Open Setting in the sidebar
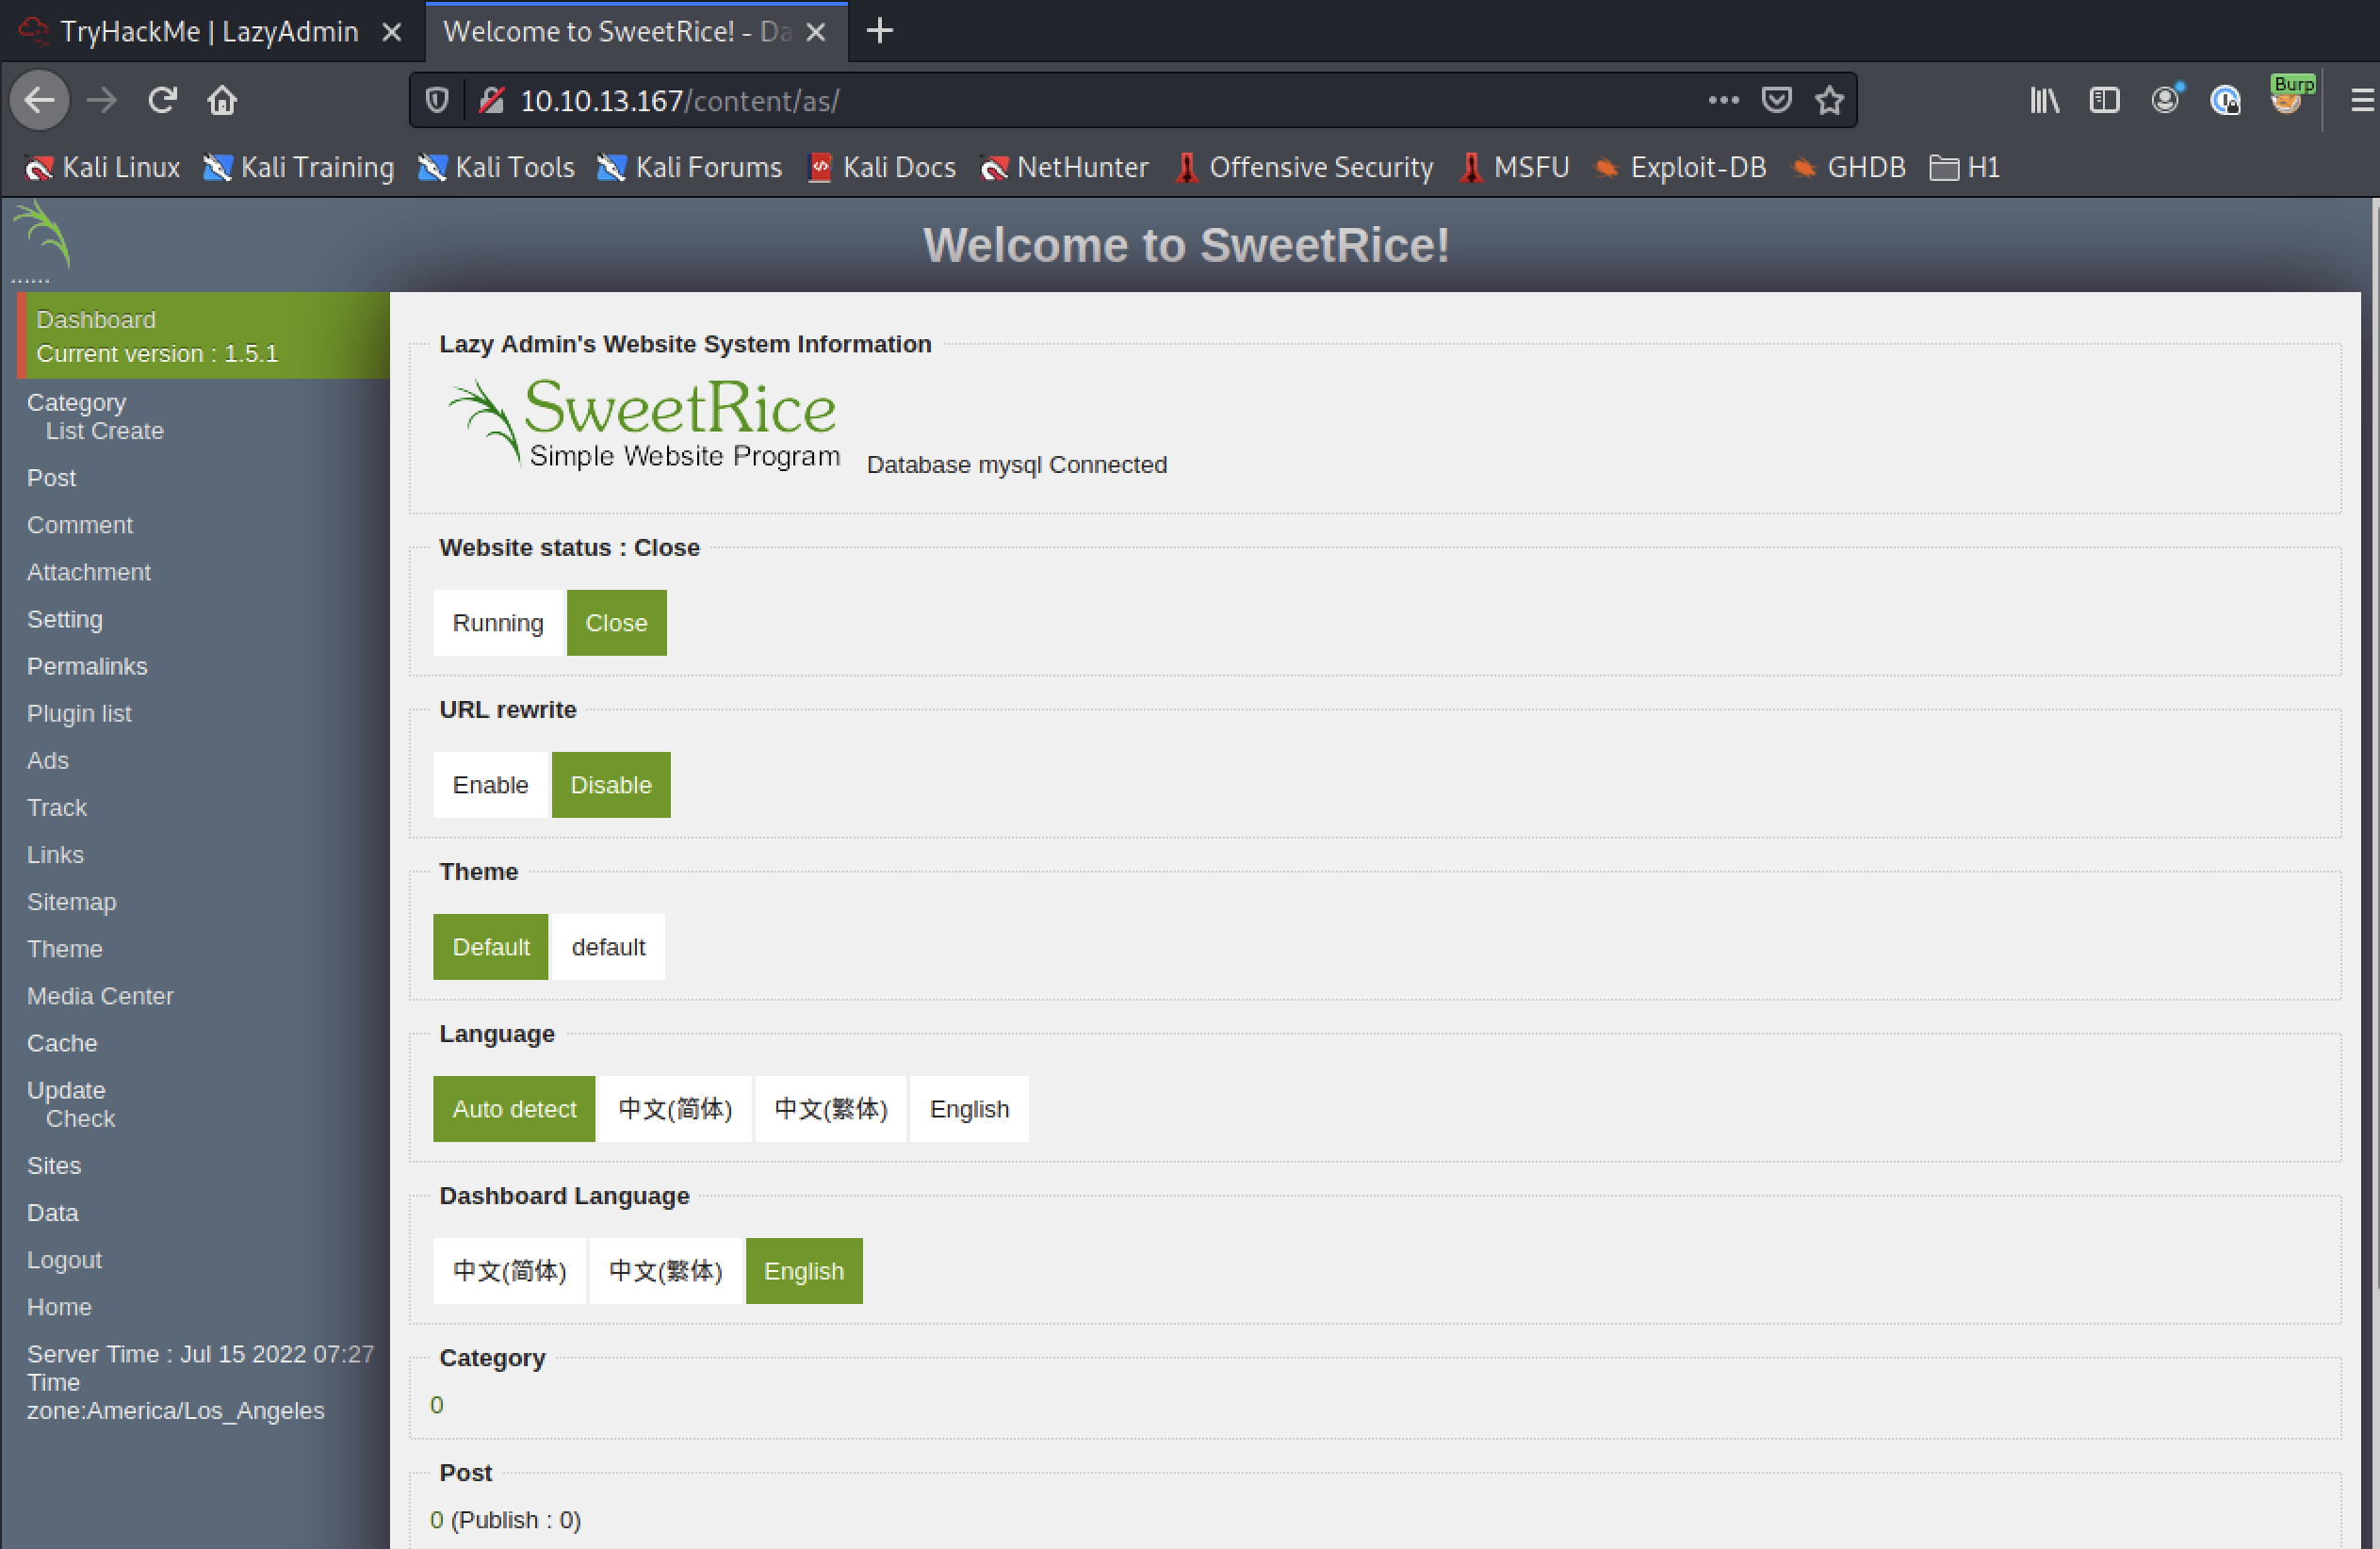2380x1549 pixels. 64,619
